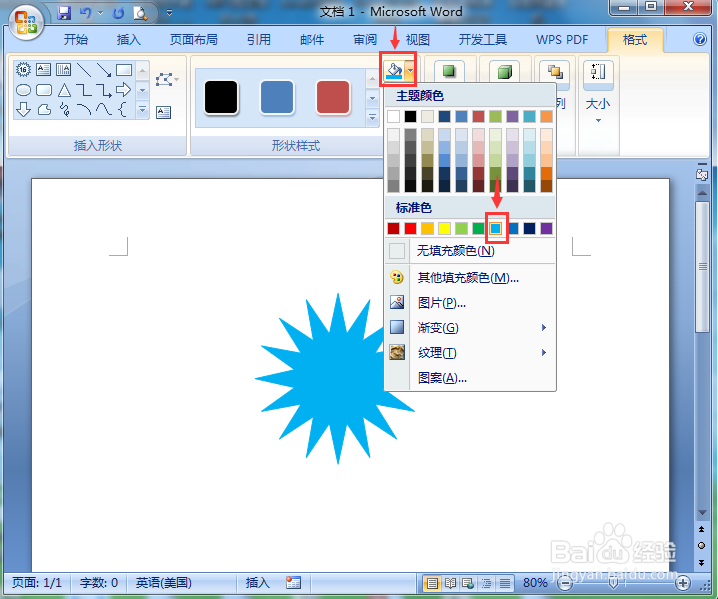Switch to Full Screen Reading view
Image resolution: width=718 pixels, height=599 pixels.
(x=450, y=583)
